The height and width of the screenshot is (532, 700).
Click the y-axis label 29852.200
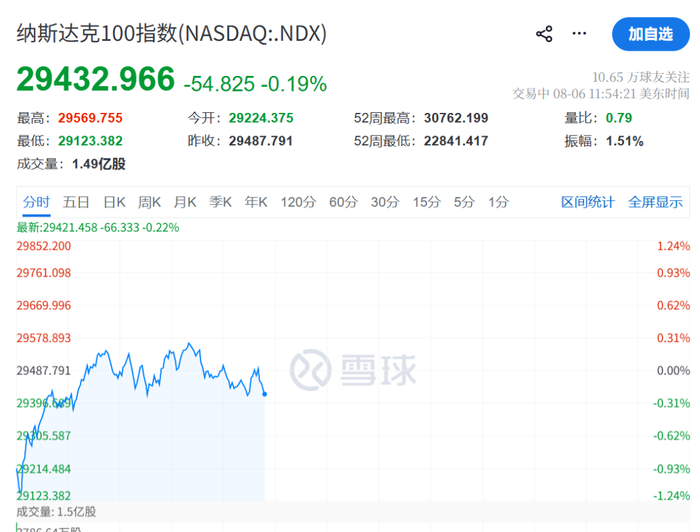point(44,246)
